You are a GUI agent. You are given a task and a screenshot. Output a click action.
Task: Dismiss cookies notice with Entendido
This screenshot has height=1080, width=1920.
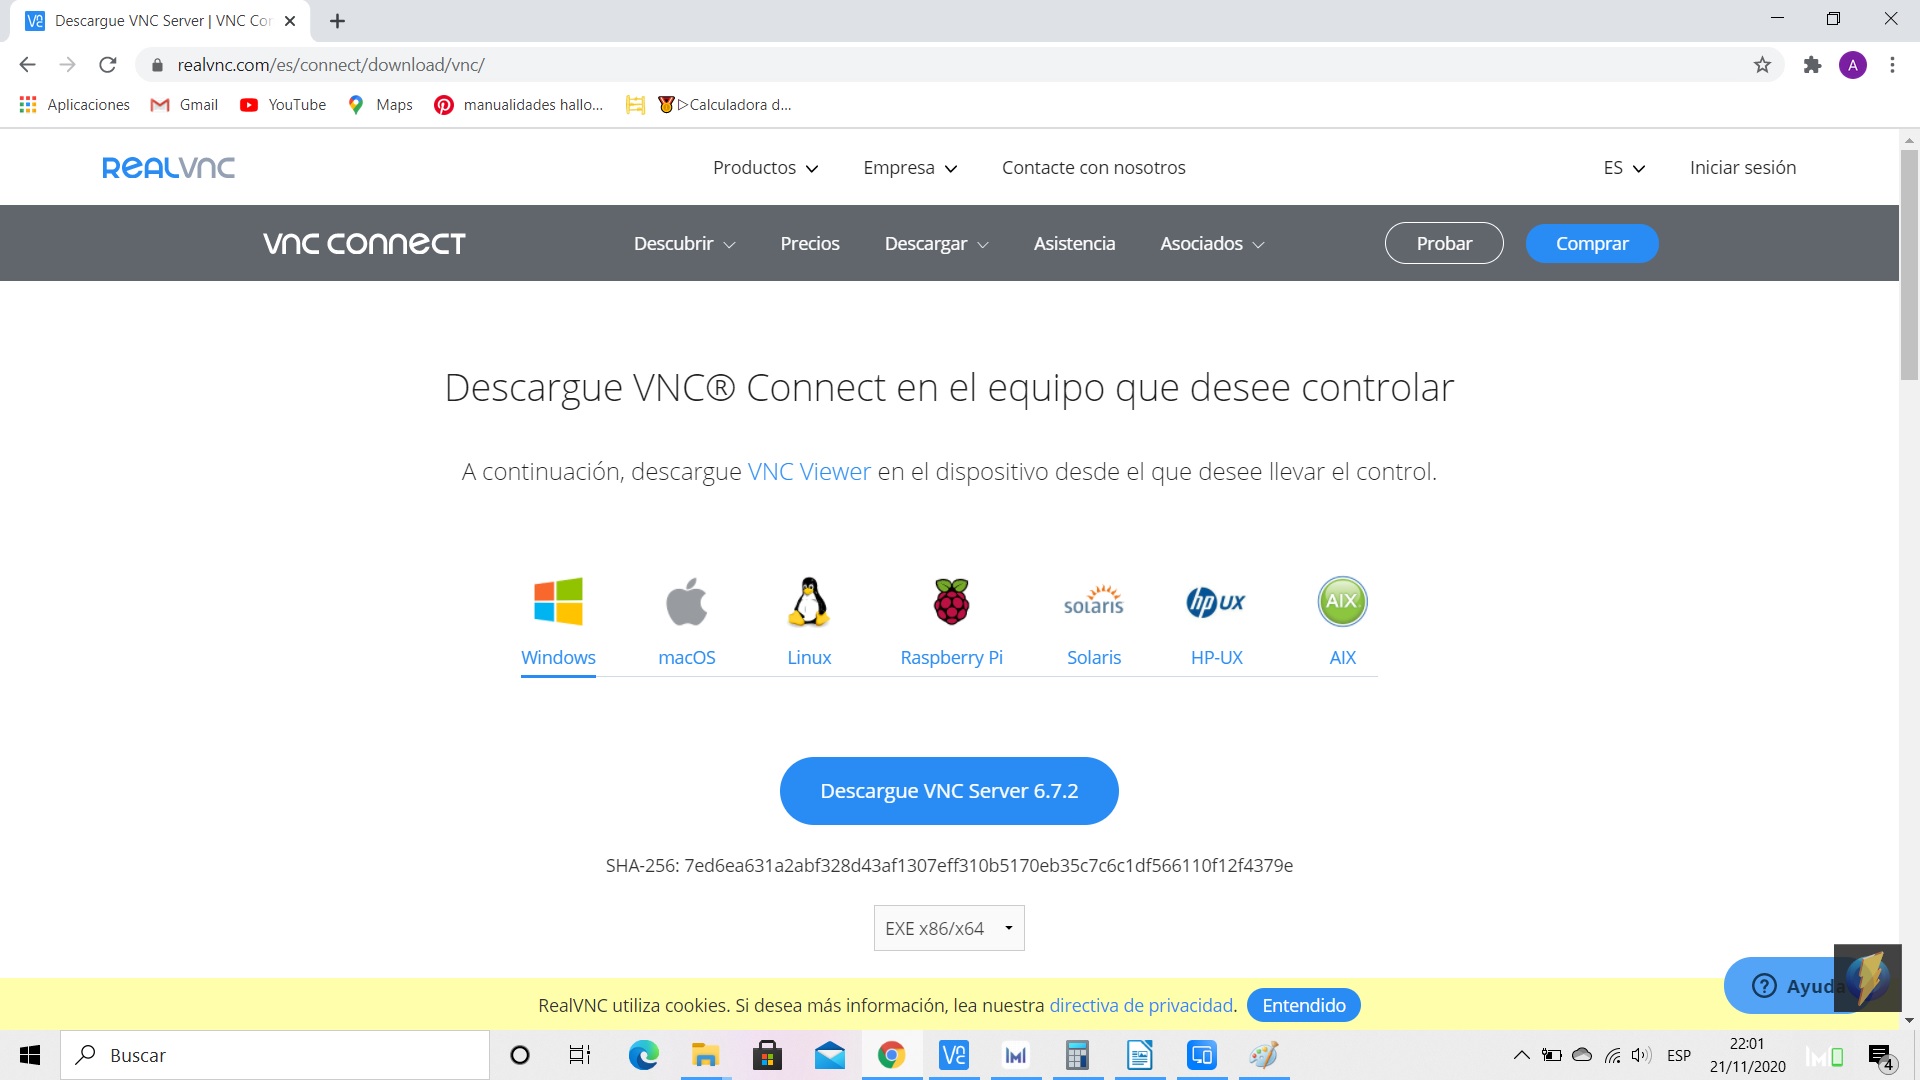pos(1303,1005)
